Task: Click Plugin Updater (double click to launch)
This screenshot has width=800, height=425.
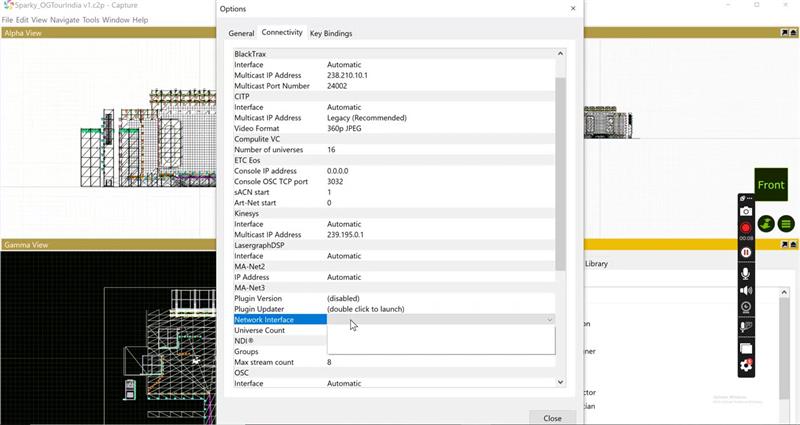Action: 366,309
